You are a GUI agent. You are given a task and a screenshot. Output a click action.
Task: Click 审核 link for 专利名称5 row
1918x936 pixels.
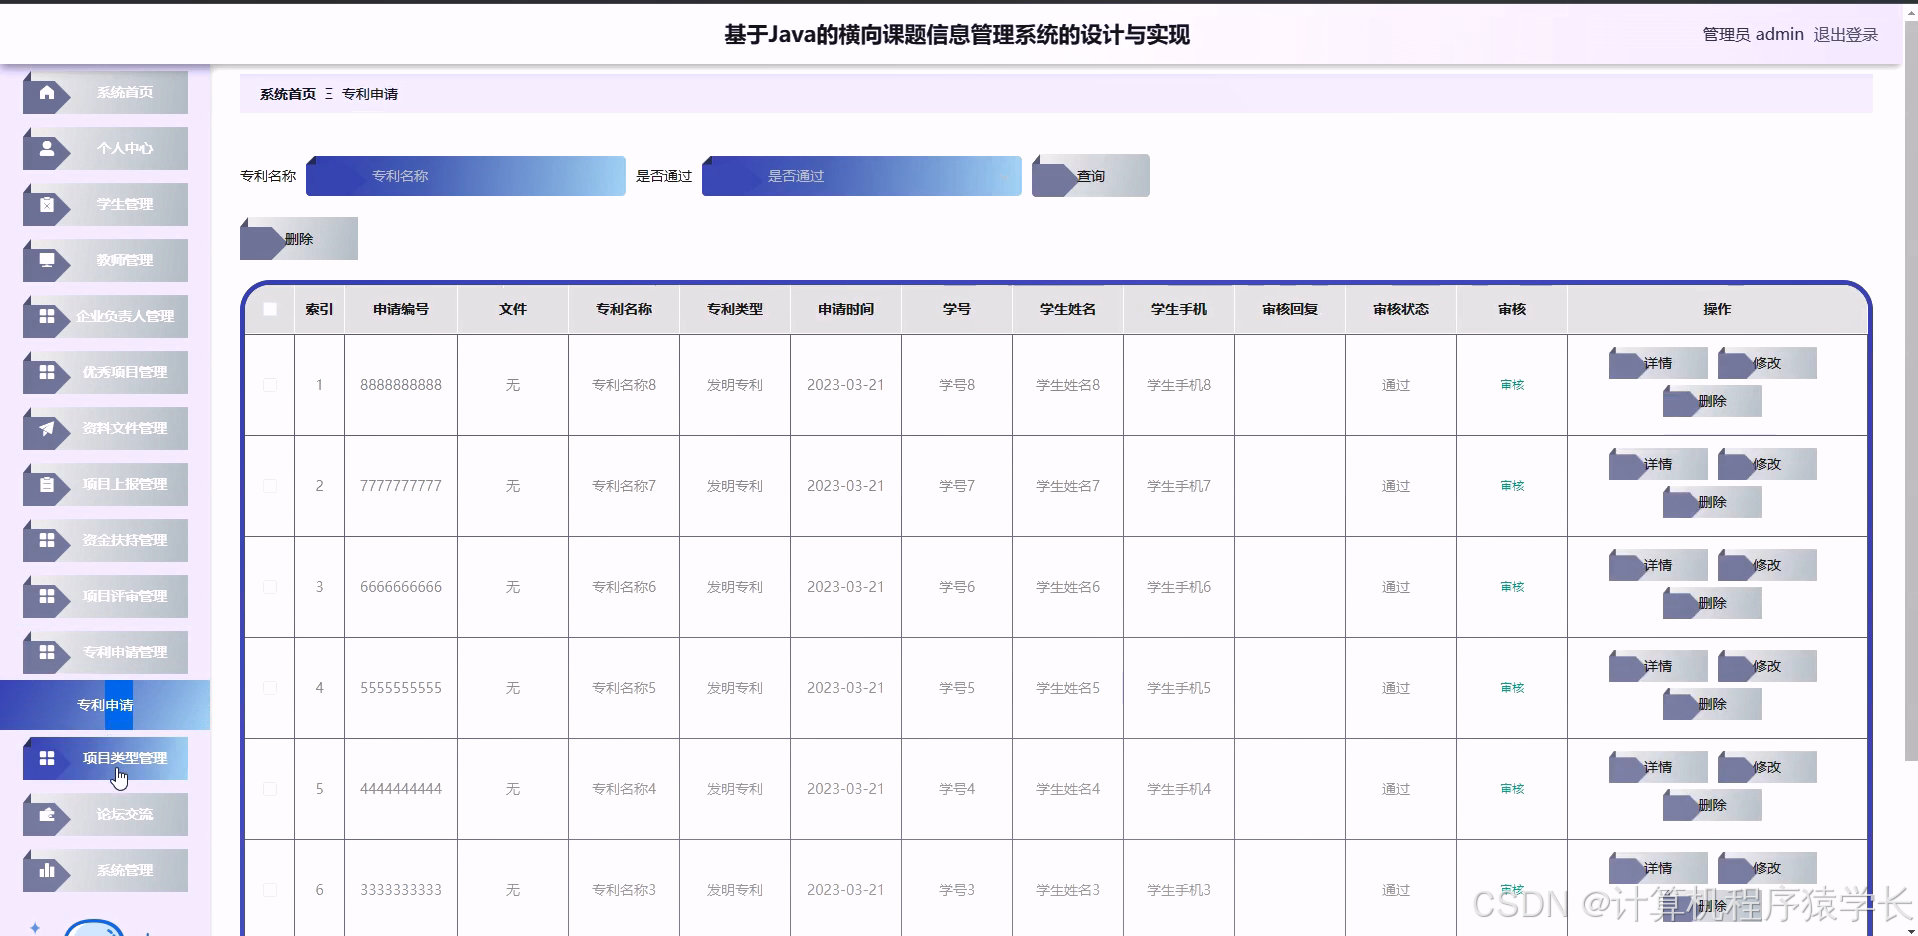click(1512, 688)
